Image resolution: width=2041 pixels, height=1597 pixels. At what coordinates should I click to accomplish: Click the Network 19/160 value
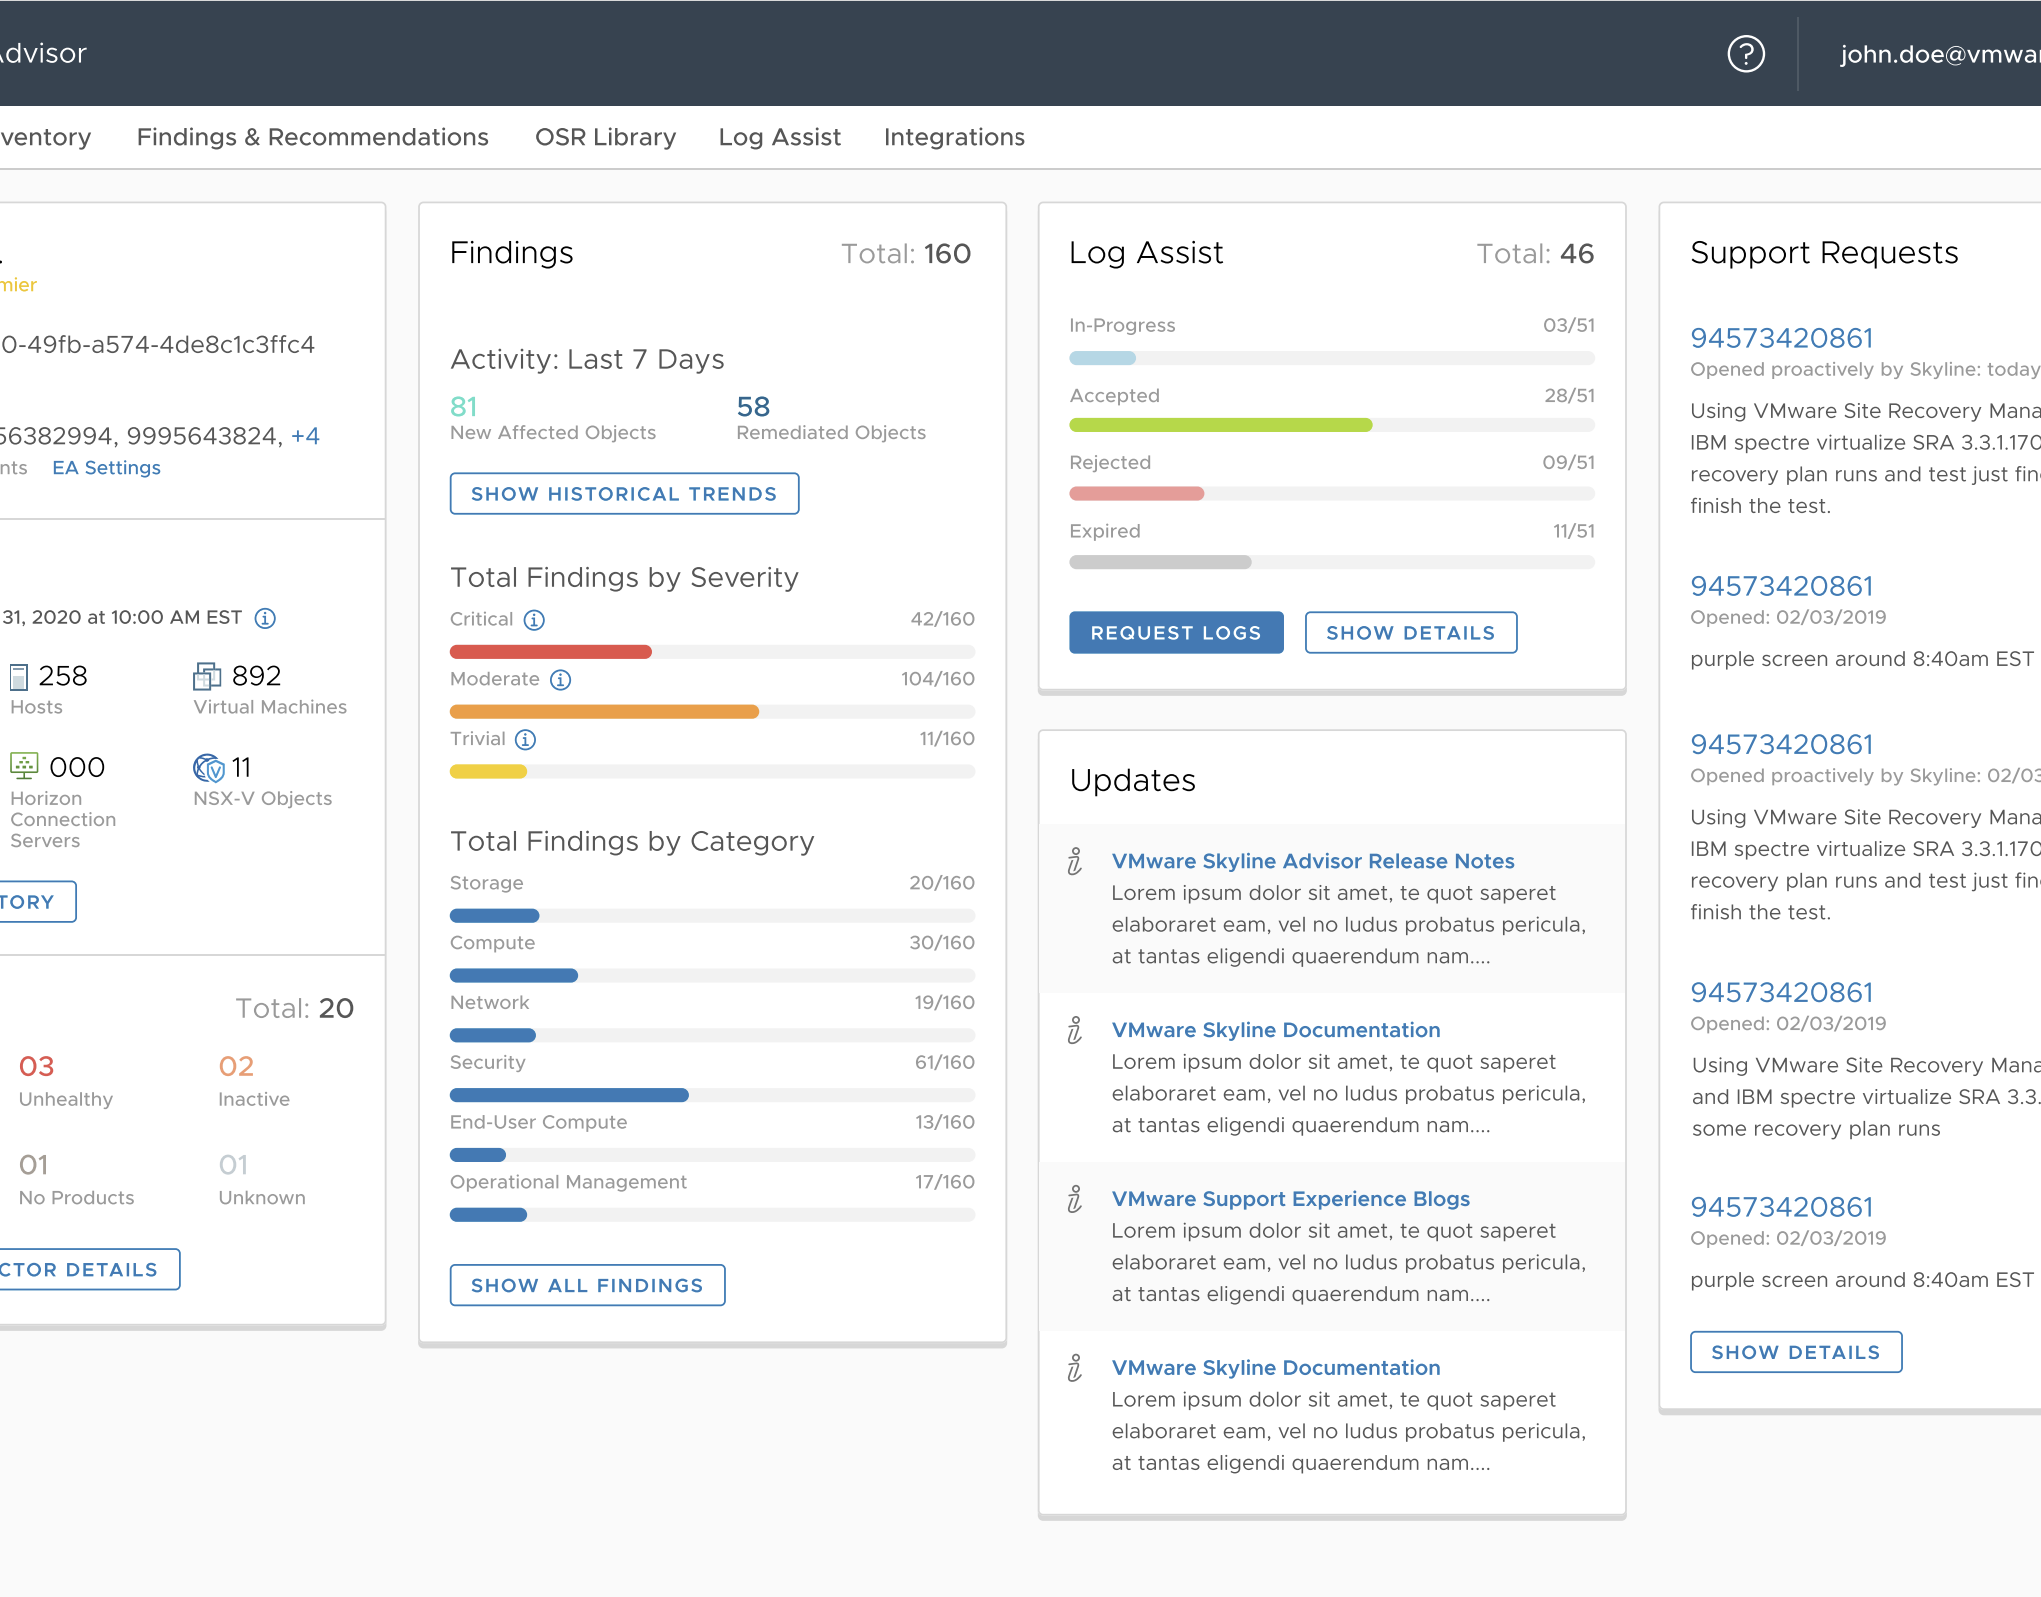point(944,1003)
